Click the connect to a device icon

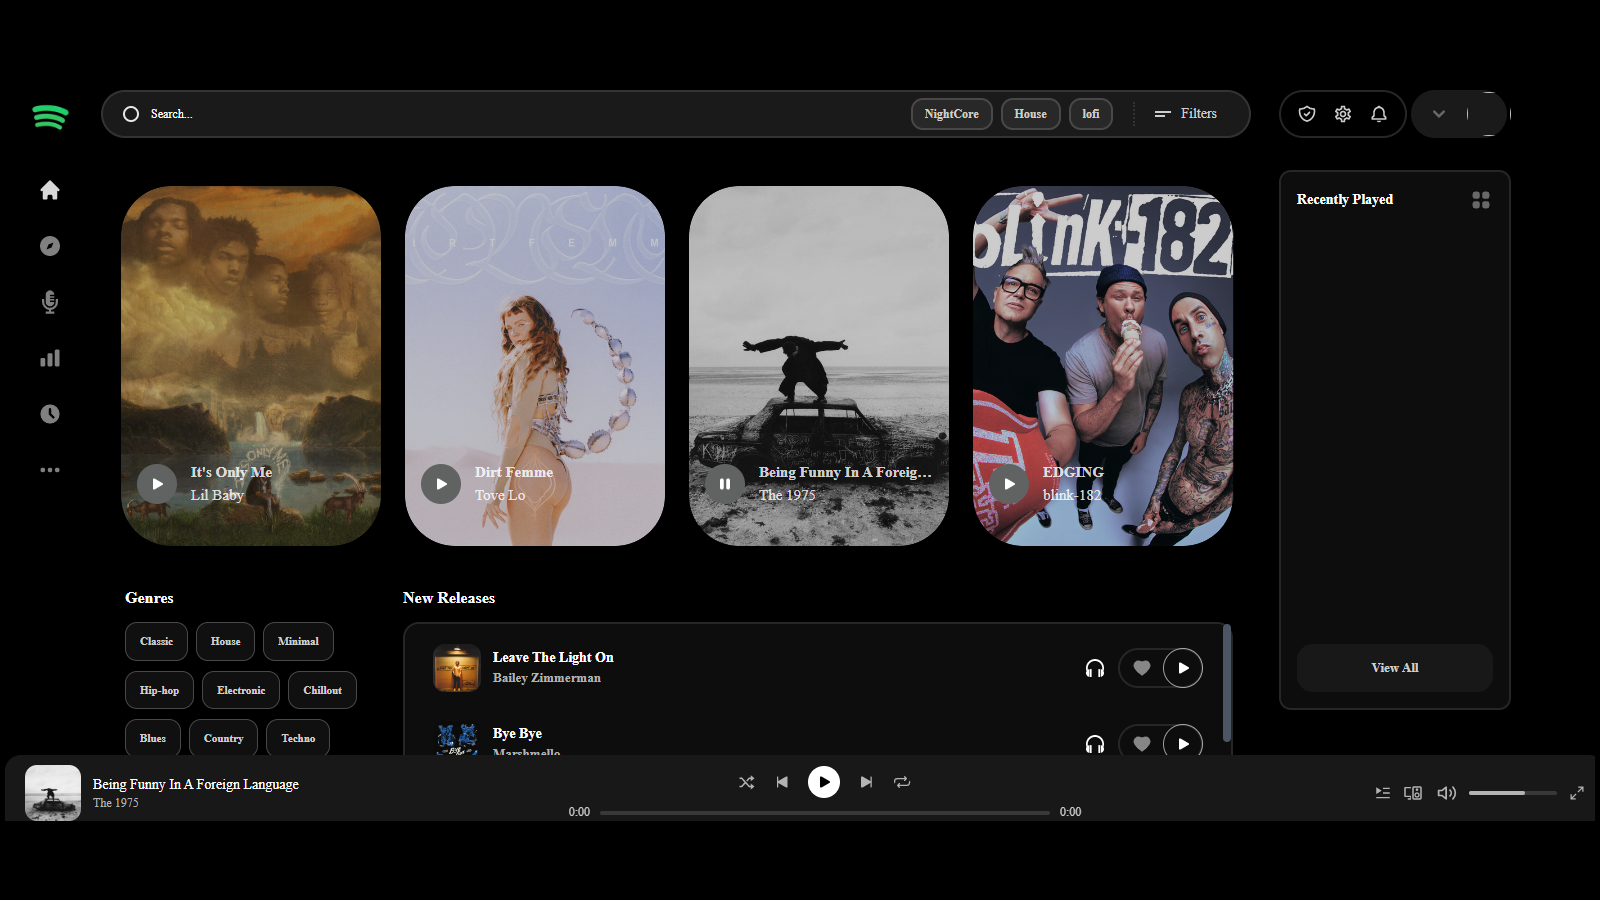[x=1413, y=792]
